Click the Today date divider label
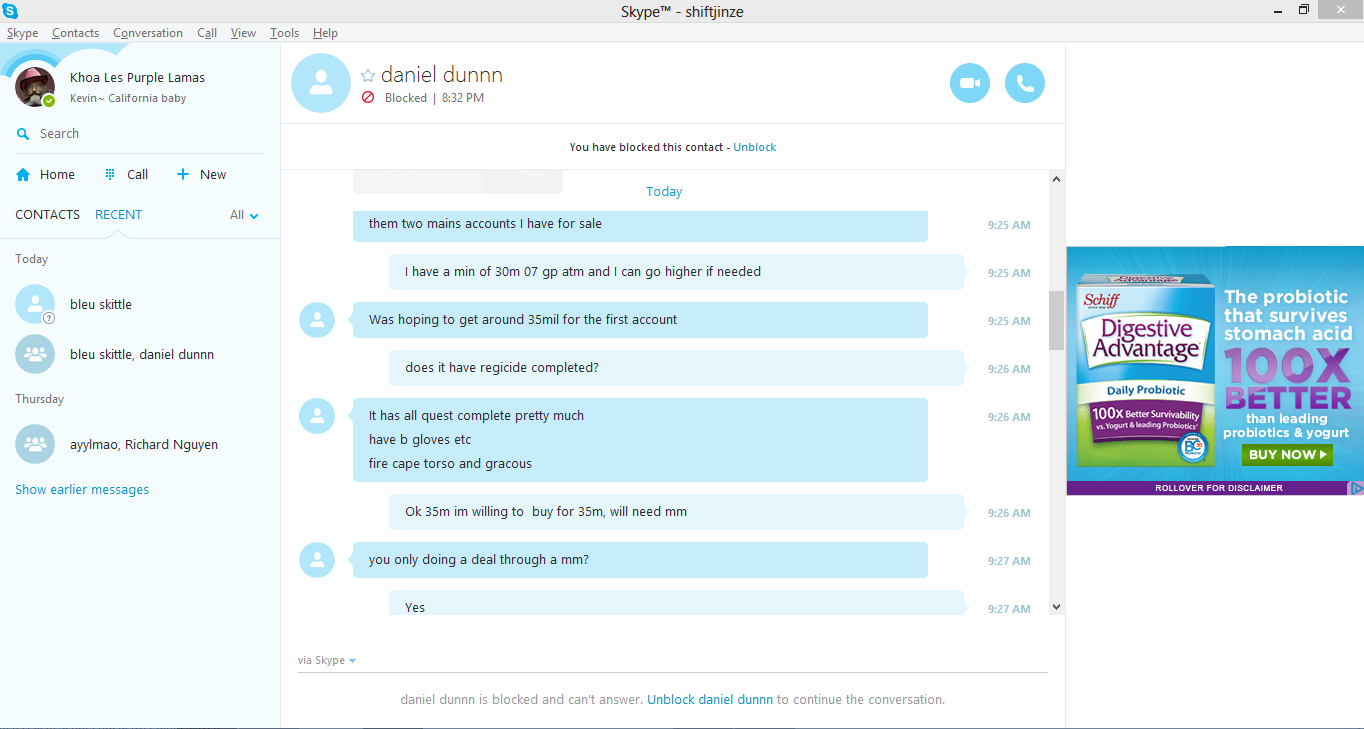 tap(664, 192)
